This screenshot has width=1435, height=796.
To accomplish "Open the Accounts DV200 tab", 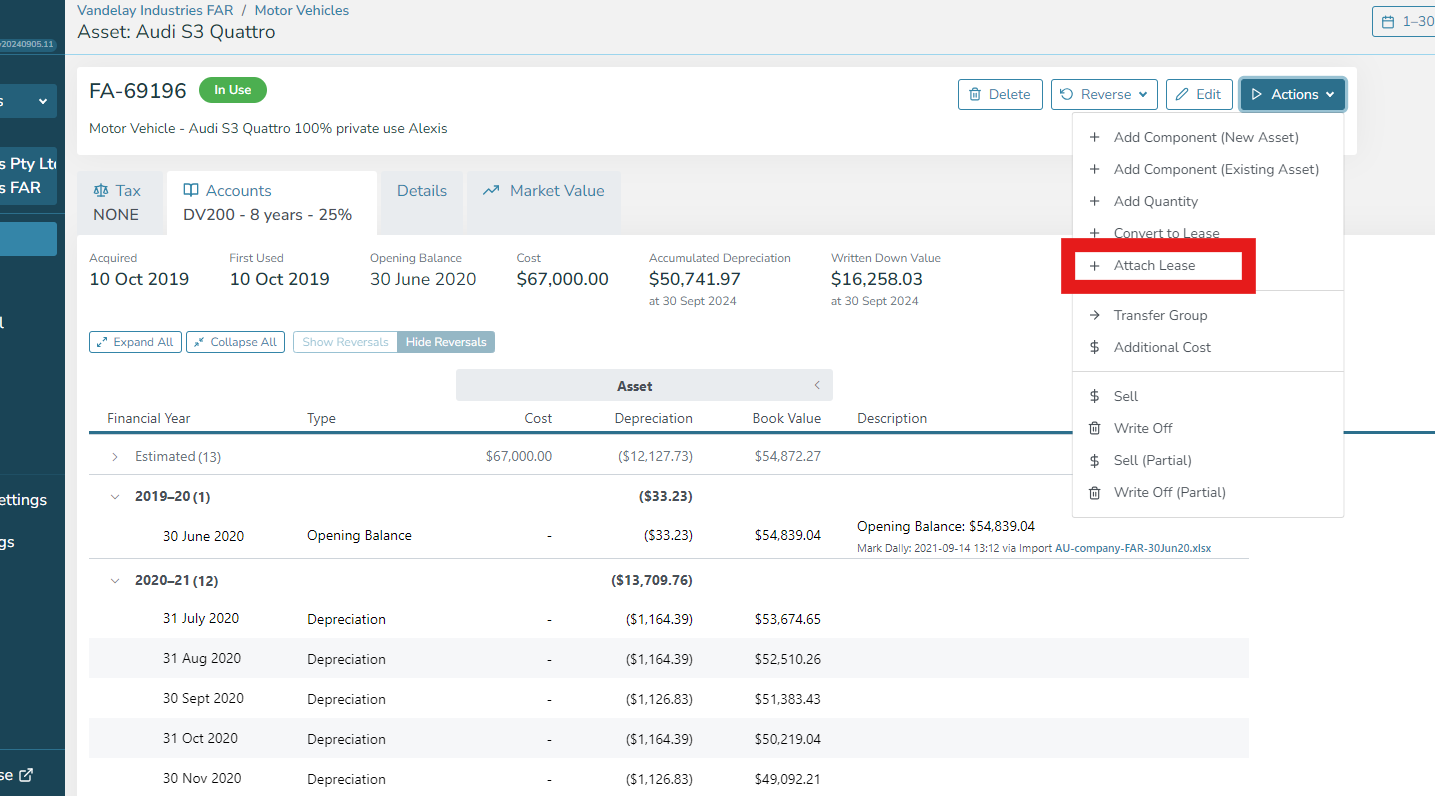I will click(x=271, y=202).
